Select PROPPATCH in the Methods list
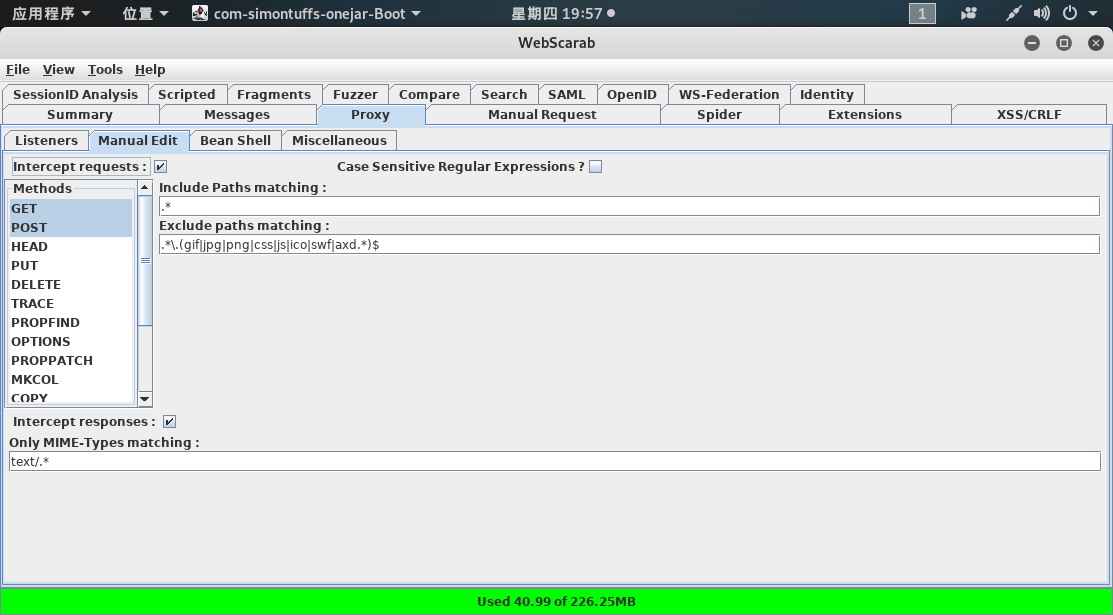Image resolution: width=1113 pixels, height=615 pixels. [71, 361]
